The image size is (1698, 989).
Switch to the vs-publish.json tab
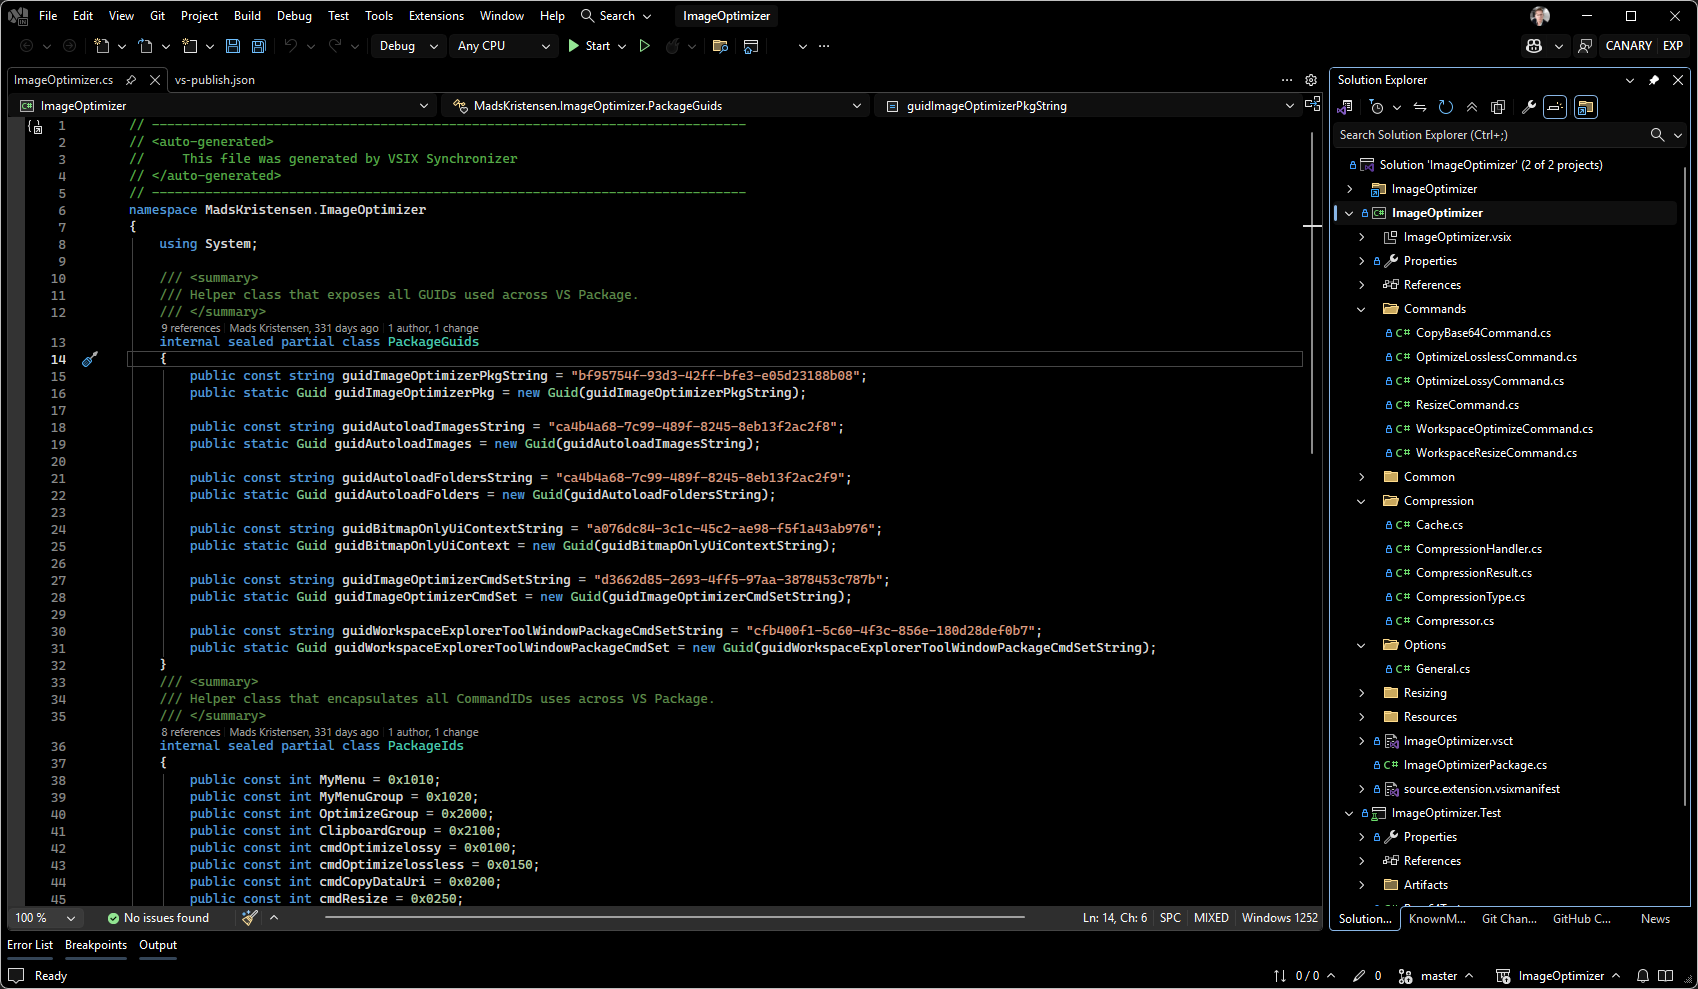(x=216, y=80)
